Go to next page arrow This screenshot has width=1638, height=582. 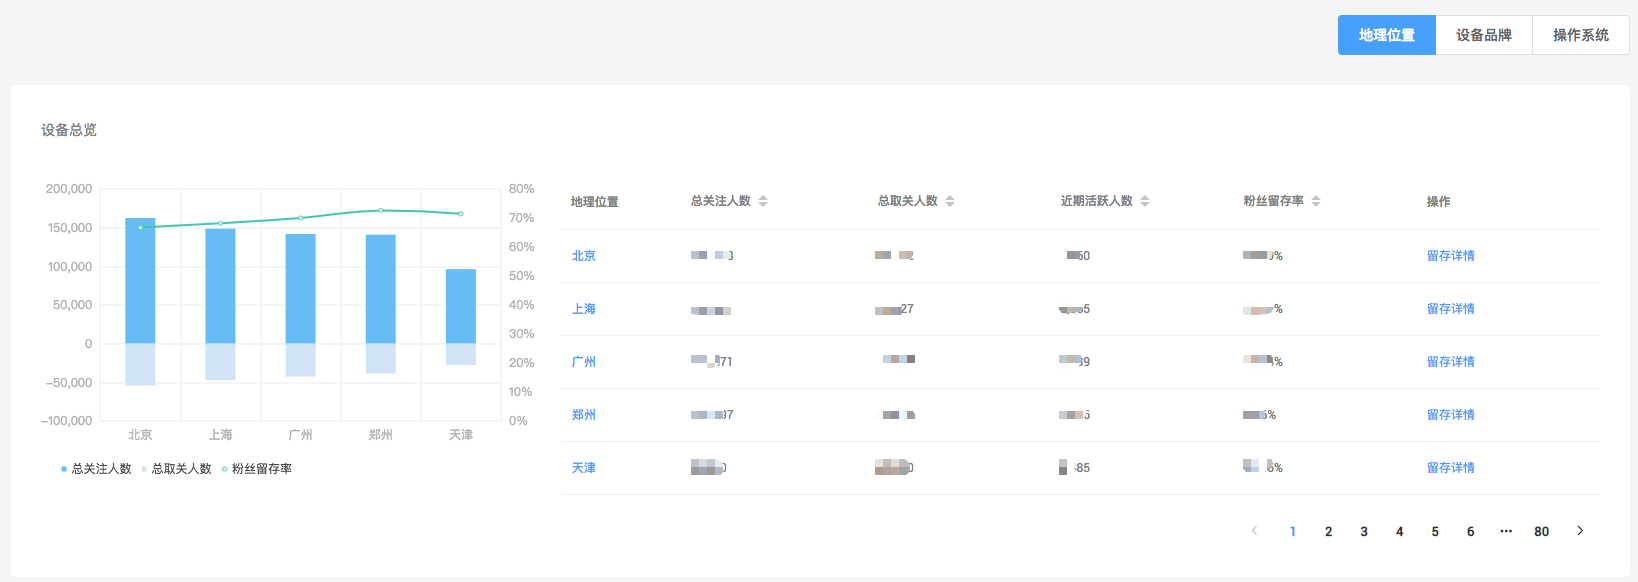pos(1580,531)
